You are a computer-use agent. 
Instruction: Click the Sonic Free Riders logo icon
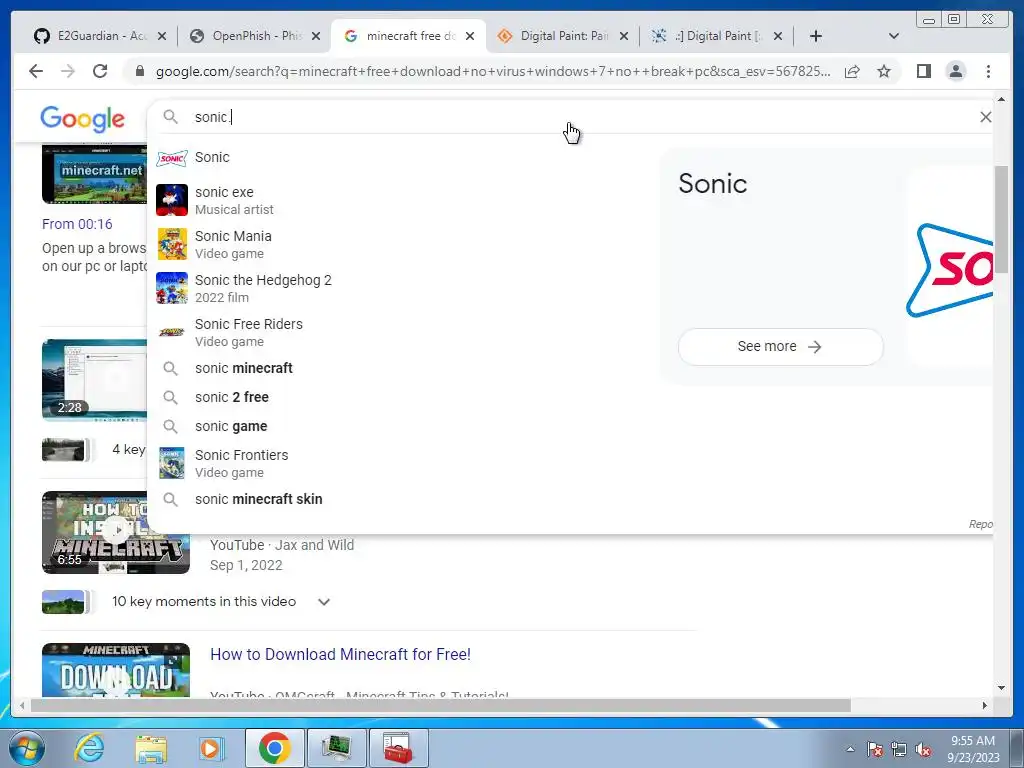pos(172,332)
